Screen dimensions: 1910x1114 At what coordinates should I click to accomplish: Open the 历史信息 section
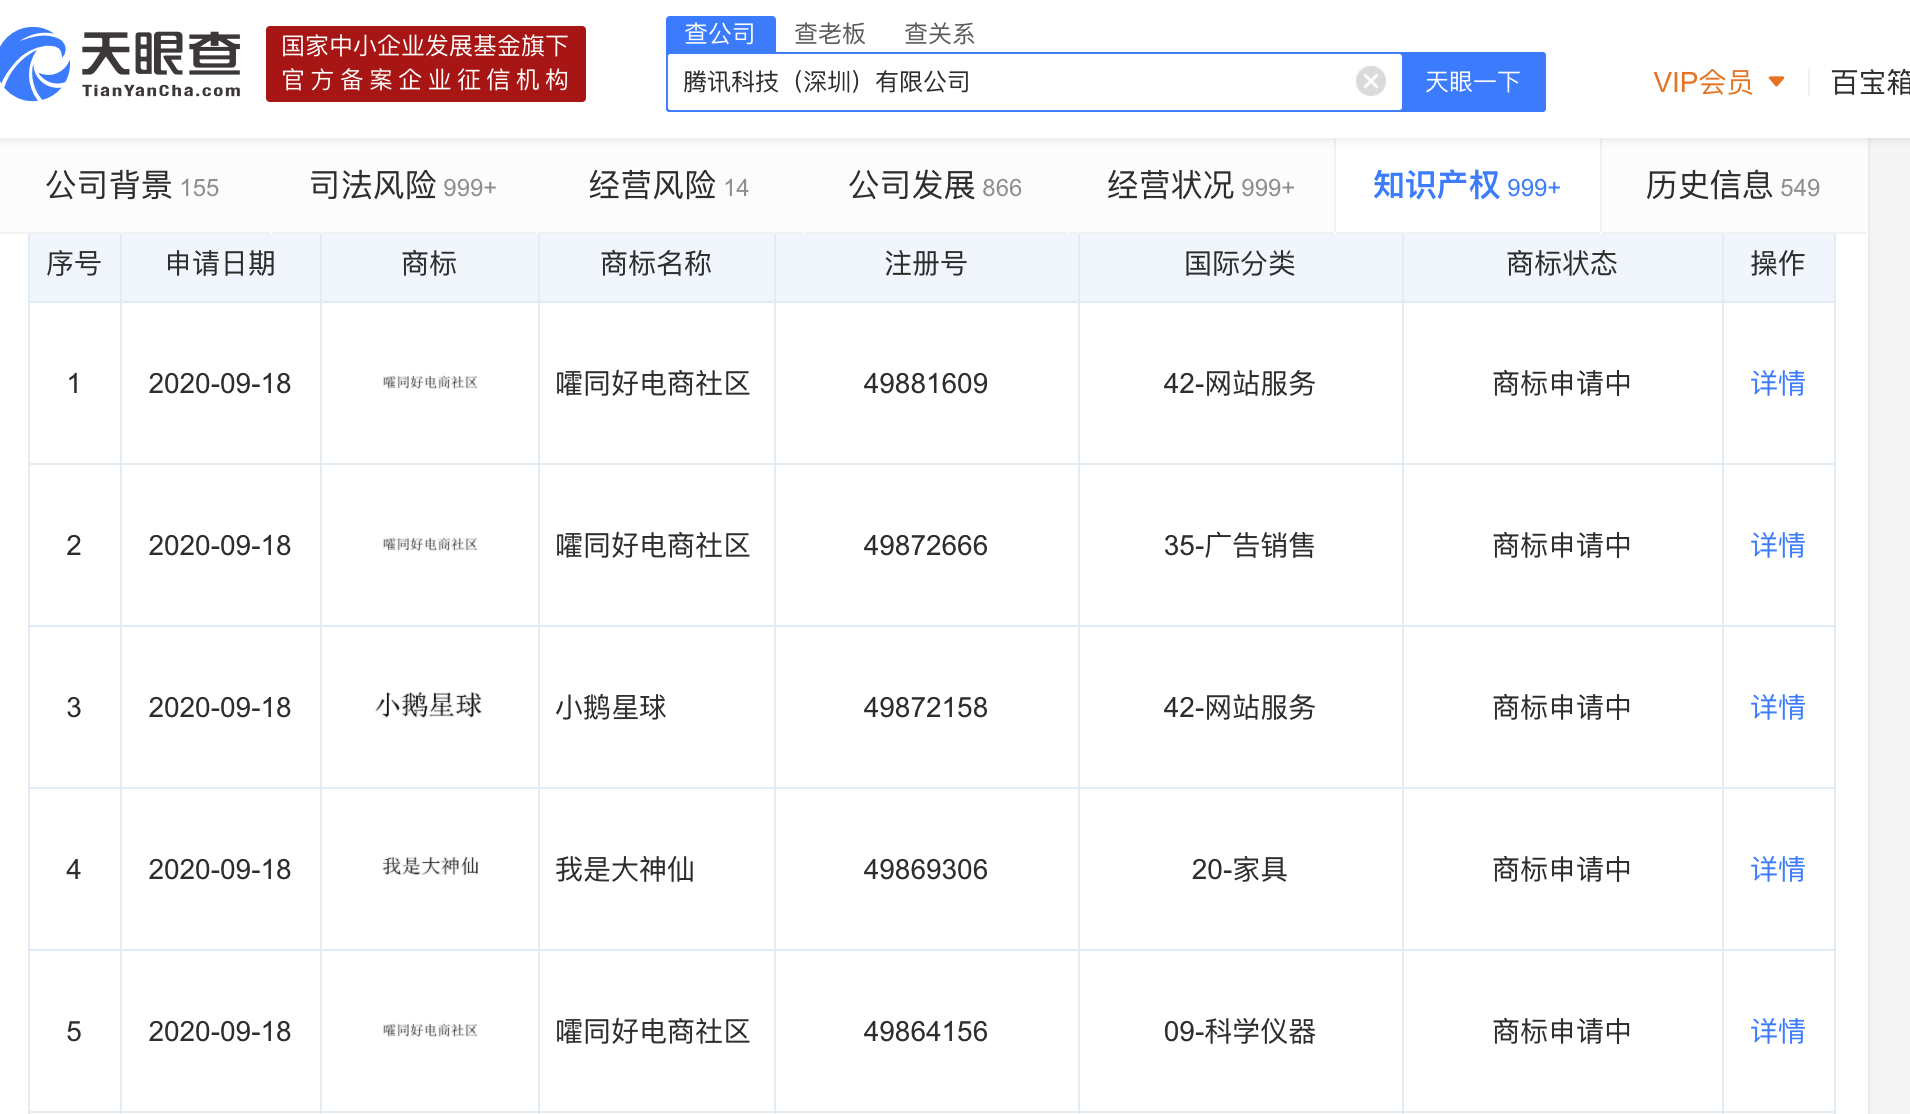tap(1732, 186)
